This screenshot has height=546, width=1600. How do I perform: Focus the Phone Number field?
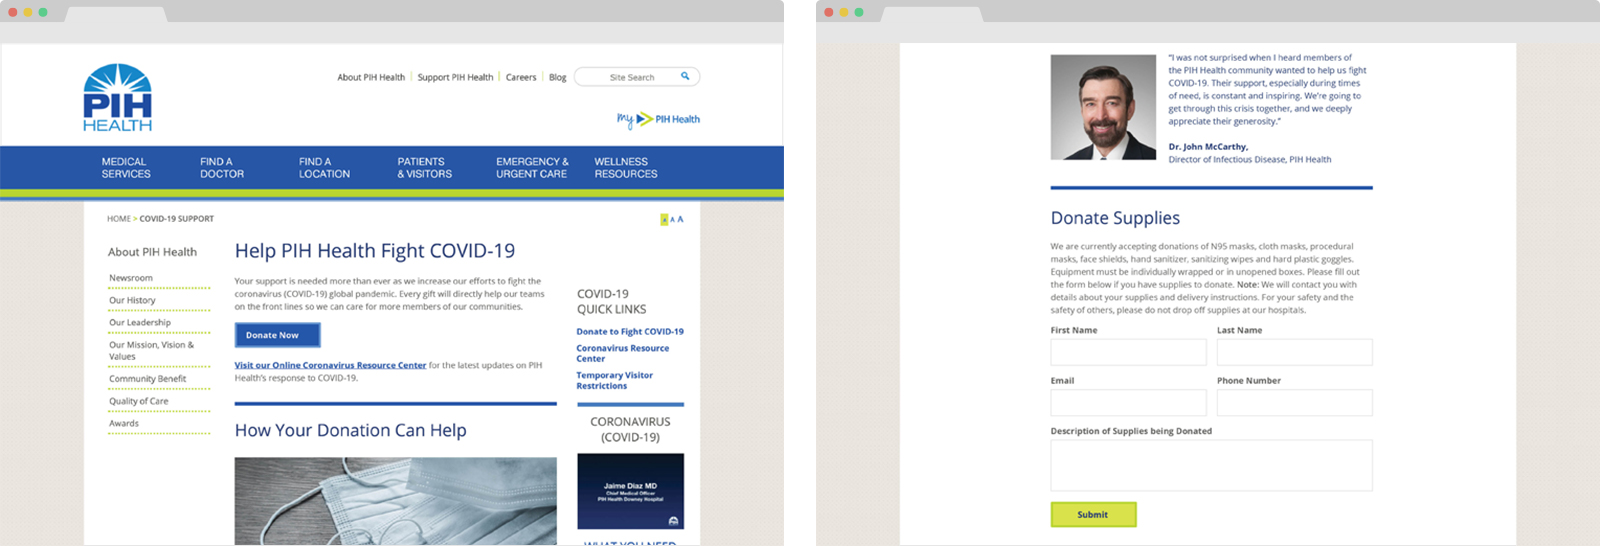point(1294,402)
